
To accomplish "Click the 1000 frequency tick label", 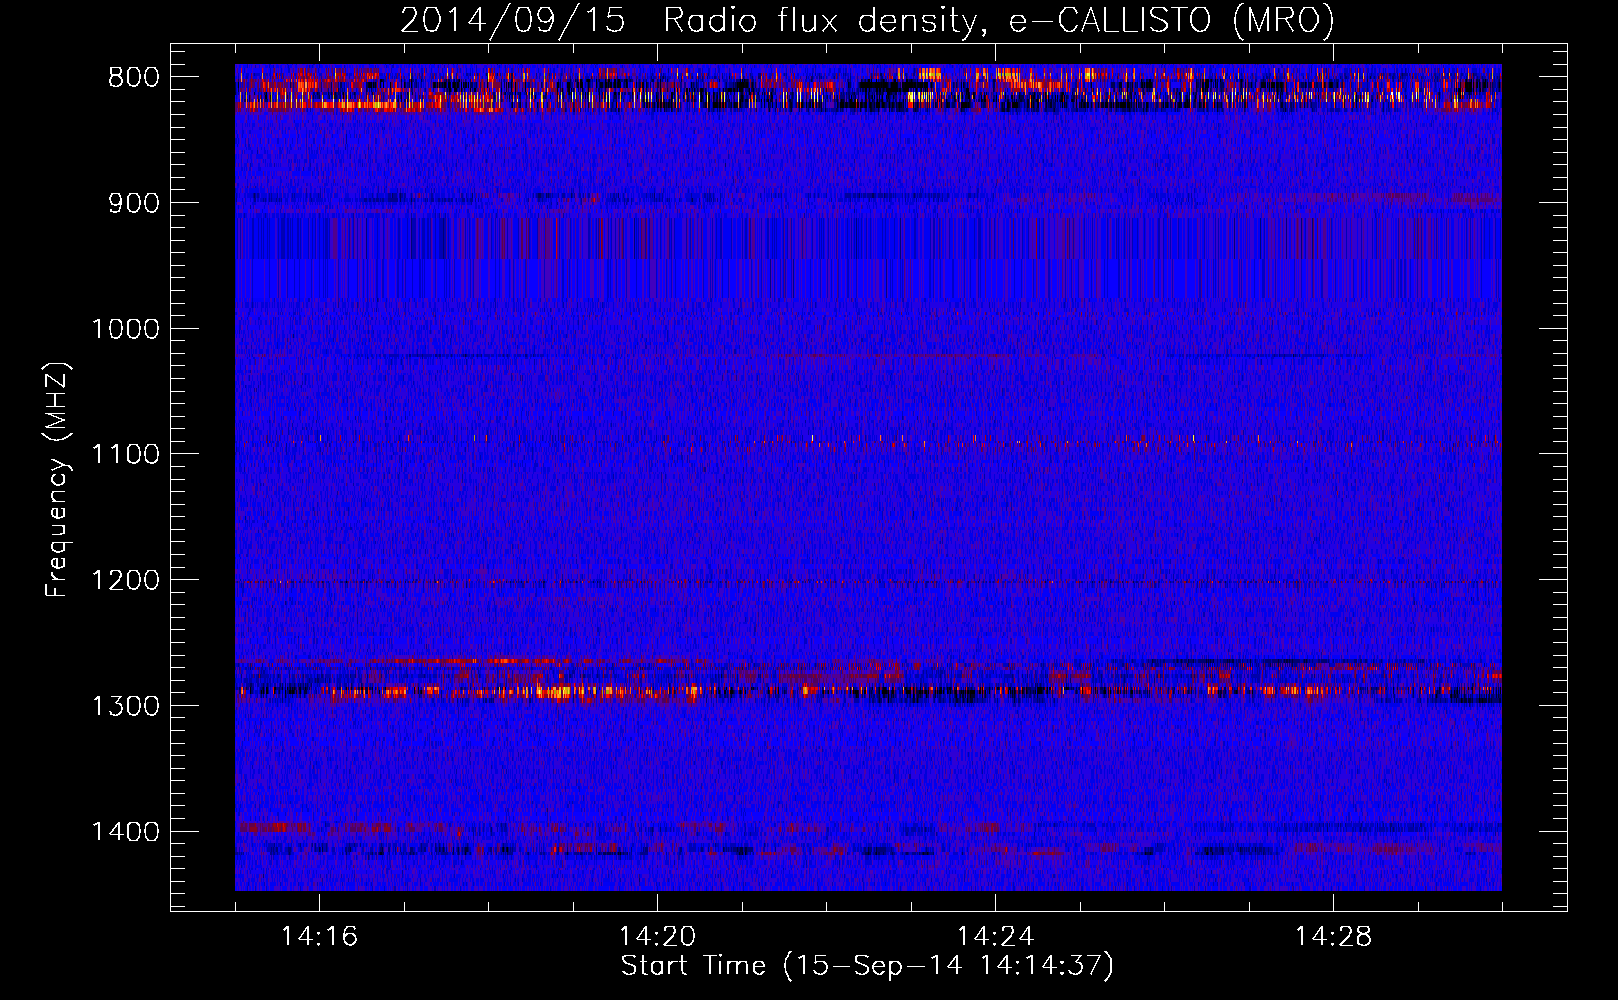I will (x=125, y=329).
